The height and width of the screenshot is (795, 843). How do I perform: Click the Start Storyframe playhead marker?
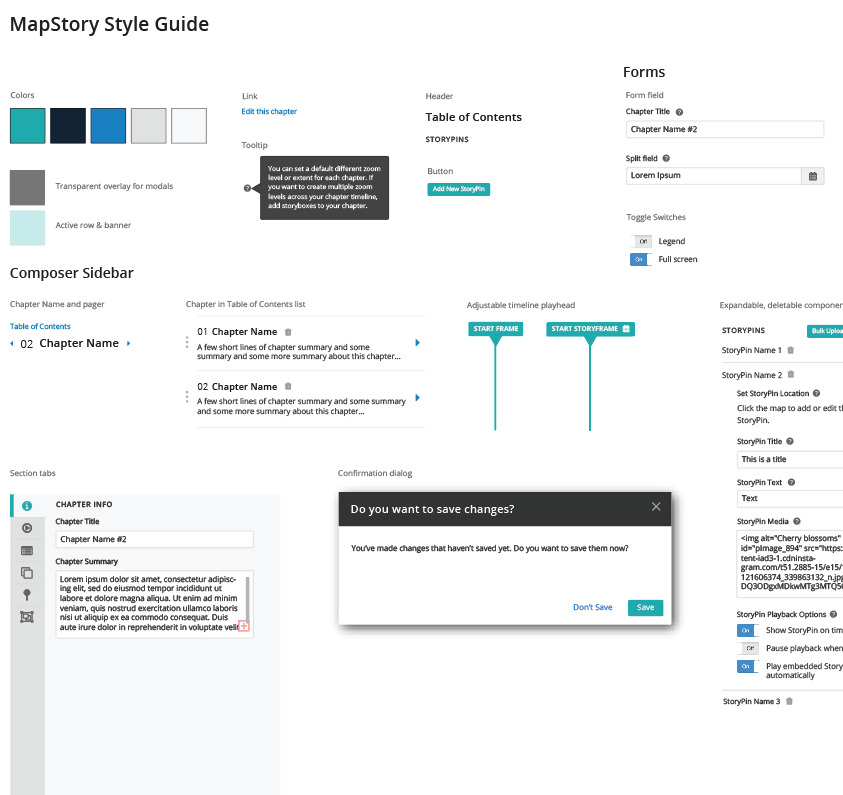tap(590, 329)
